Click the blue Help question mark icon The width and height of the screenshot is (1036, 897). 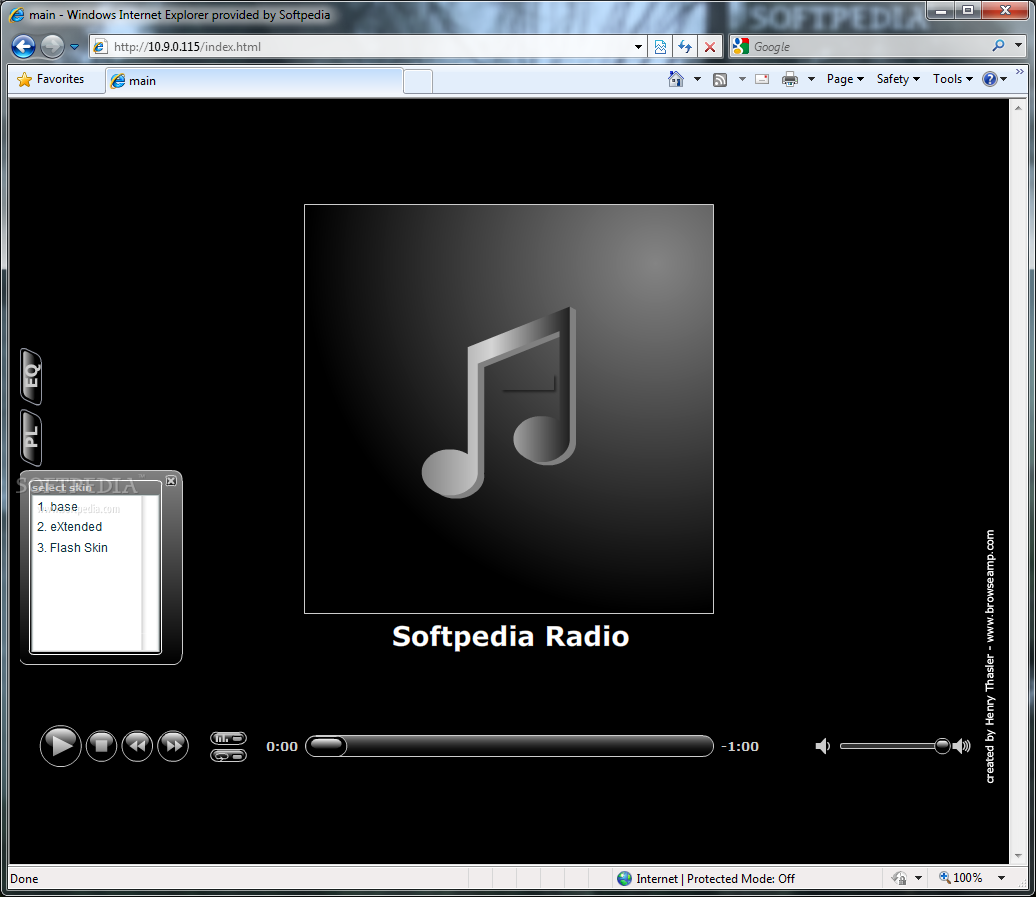(x=990, y=79)
